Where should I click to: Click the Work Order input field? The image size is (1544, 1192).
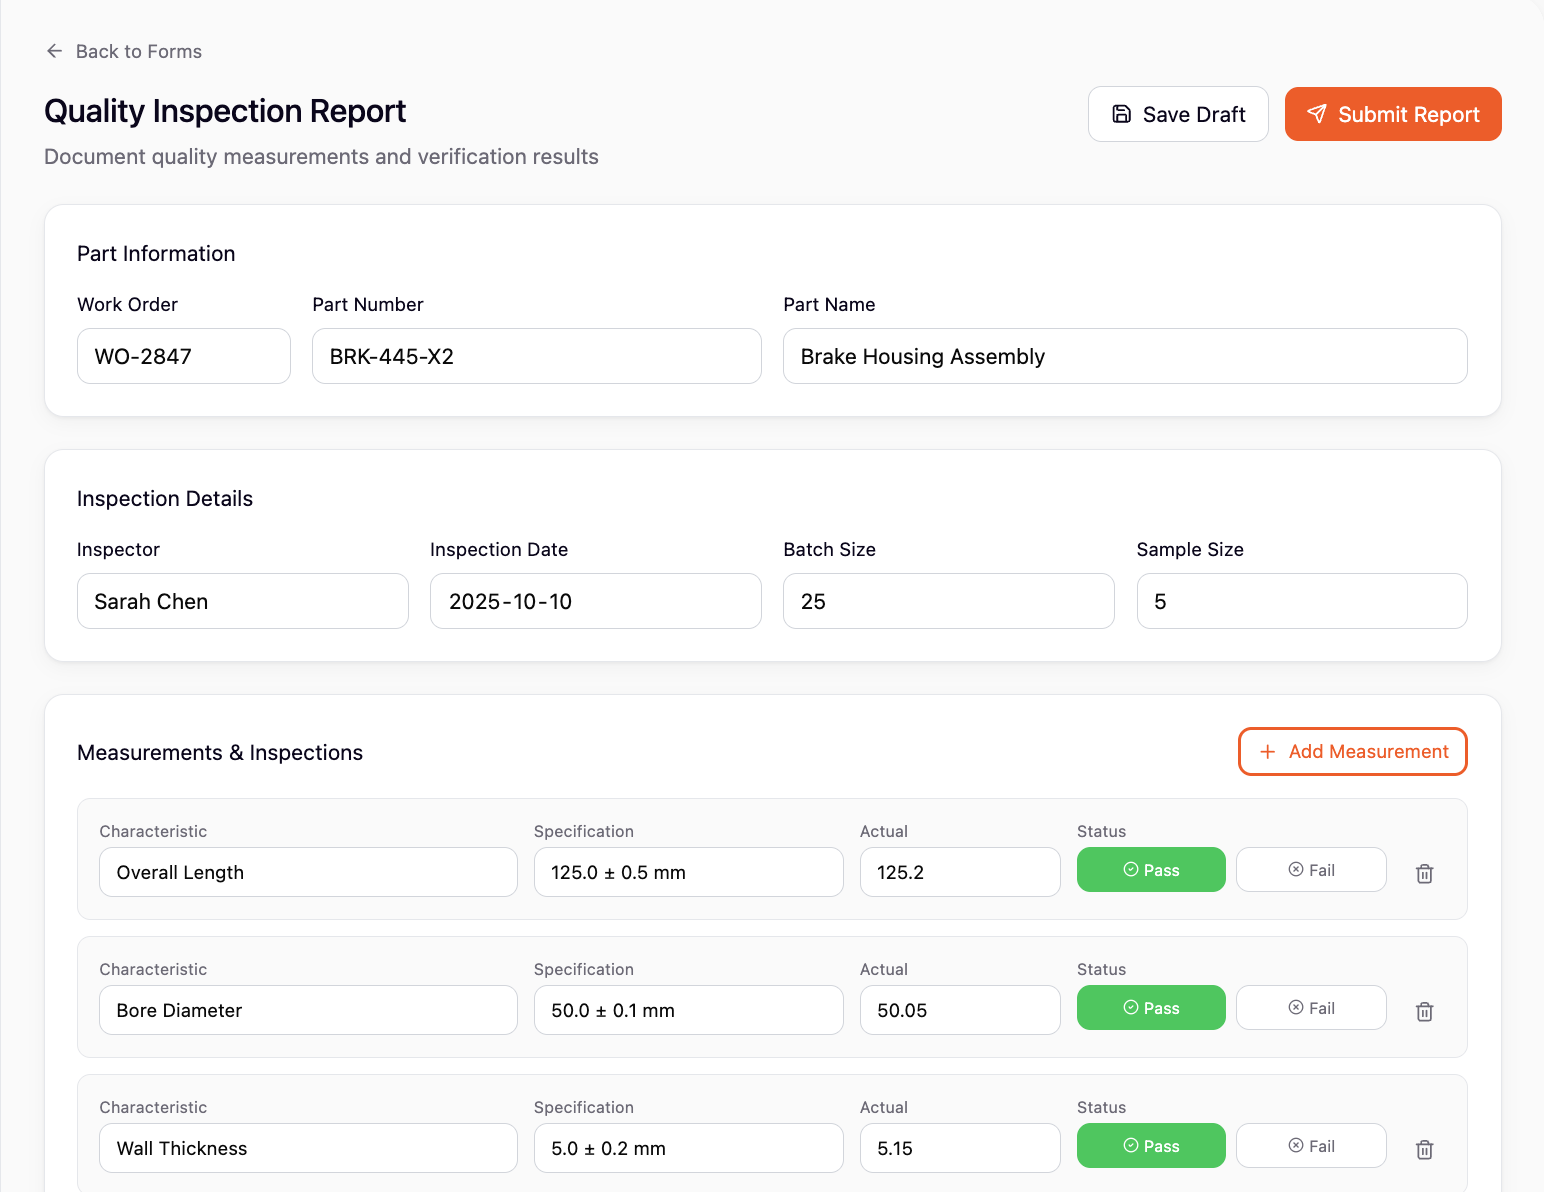coord(183,356)
